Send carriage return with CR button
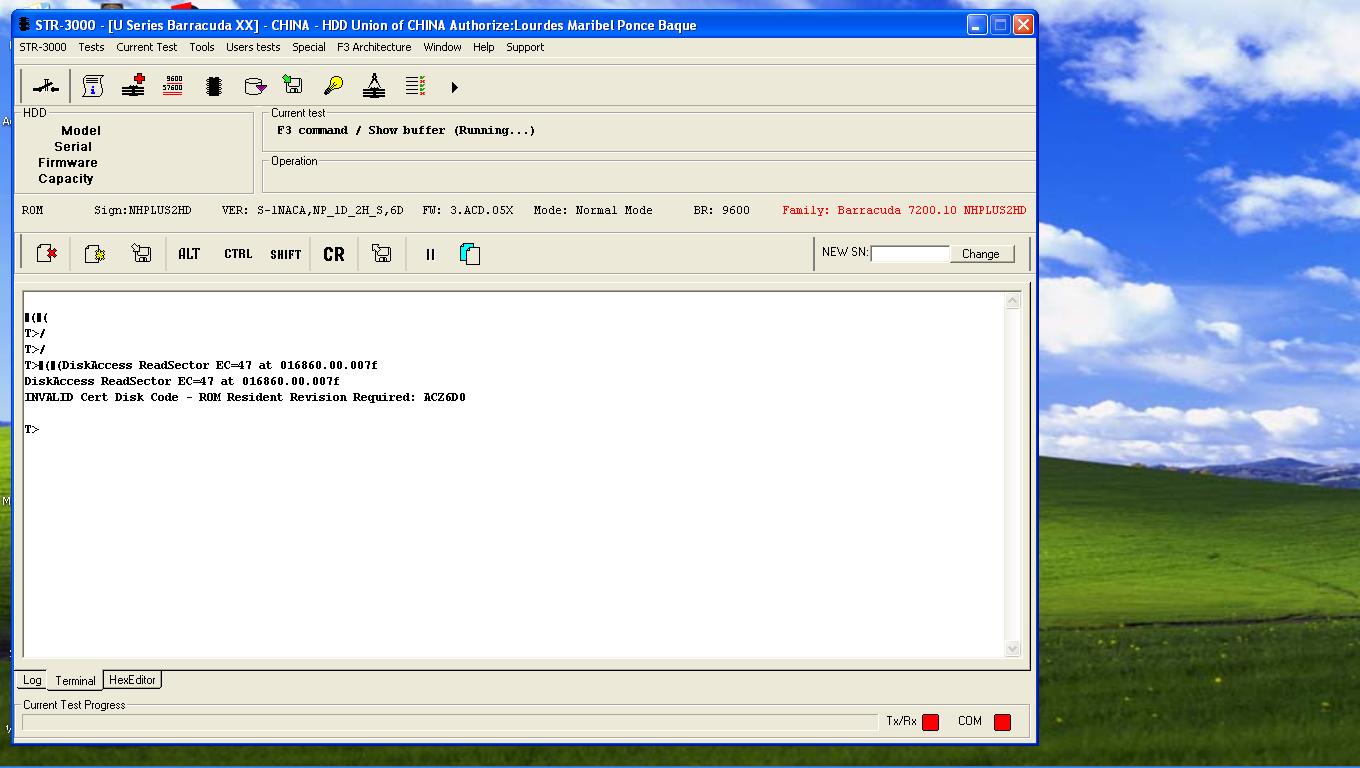 pos(334,254)
